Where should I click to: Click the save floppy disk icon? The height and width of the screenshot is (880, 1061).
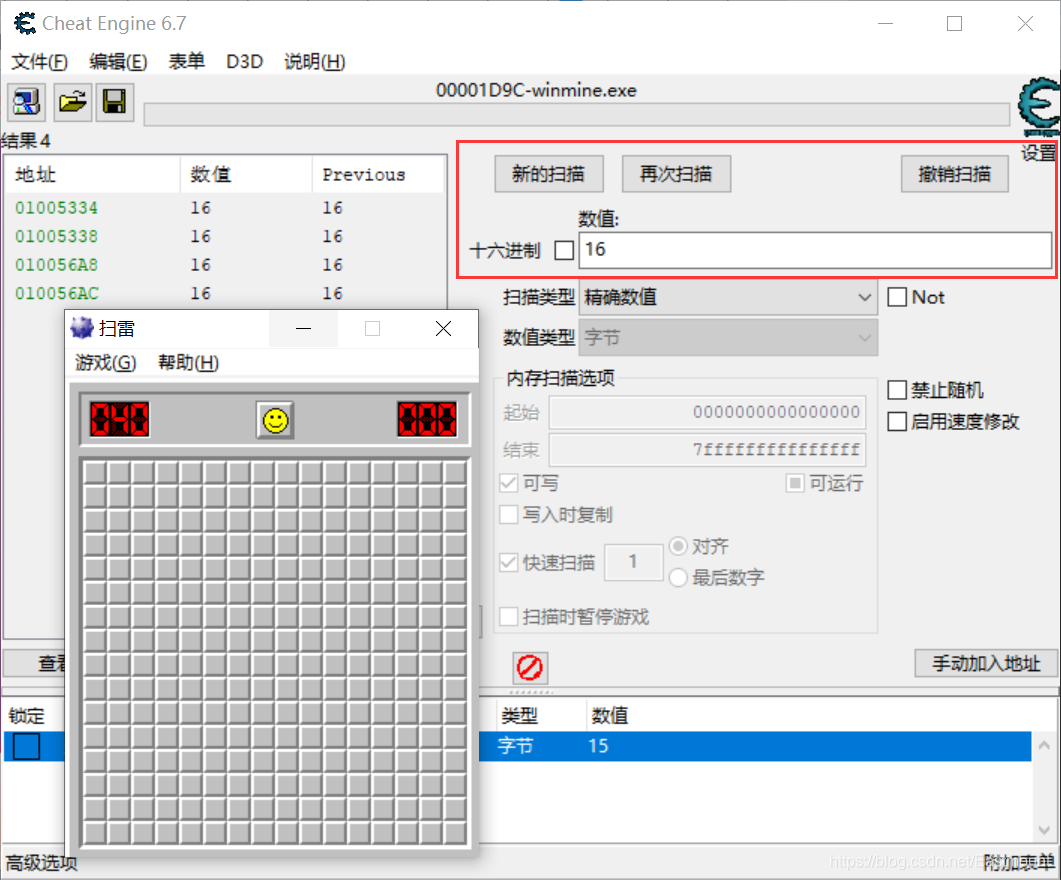click(114, 102)
